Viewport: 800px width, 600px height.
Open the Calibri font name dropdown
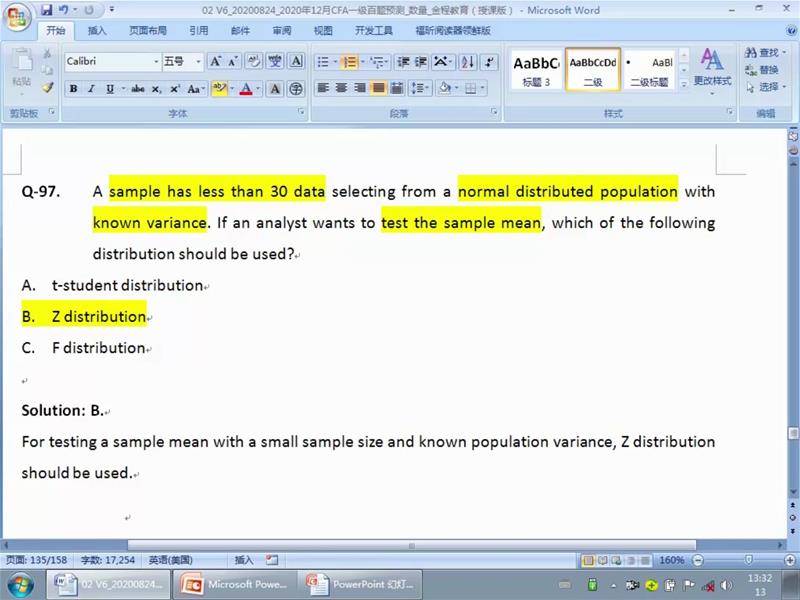(156, 62)
